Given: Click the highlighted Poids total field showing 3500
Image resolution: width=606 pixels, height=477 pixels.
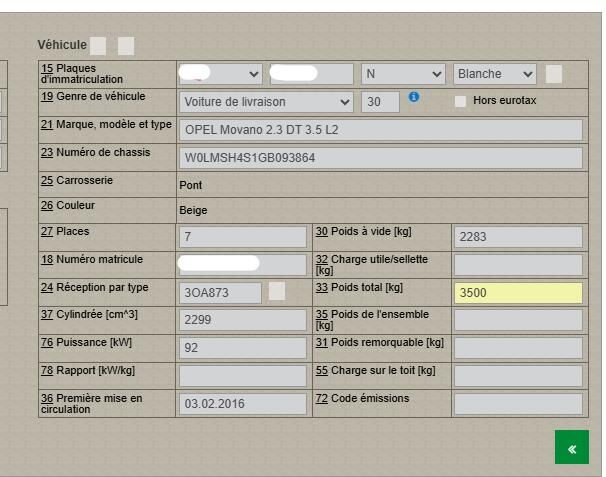Looking at the screenshot, I should click(x=517, y=293).
